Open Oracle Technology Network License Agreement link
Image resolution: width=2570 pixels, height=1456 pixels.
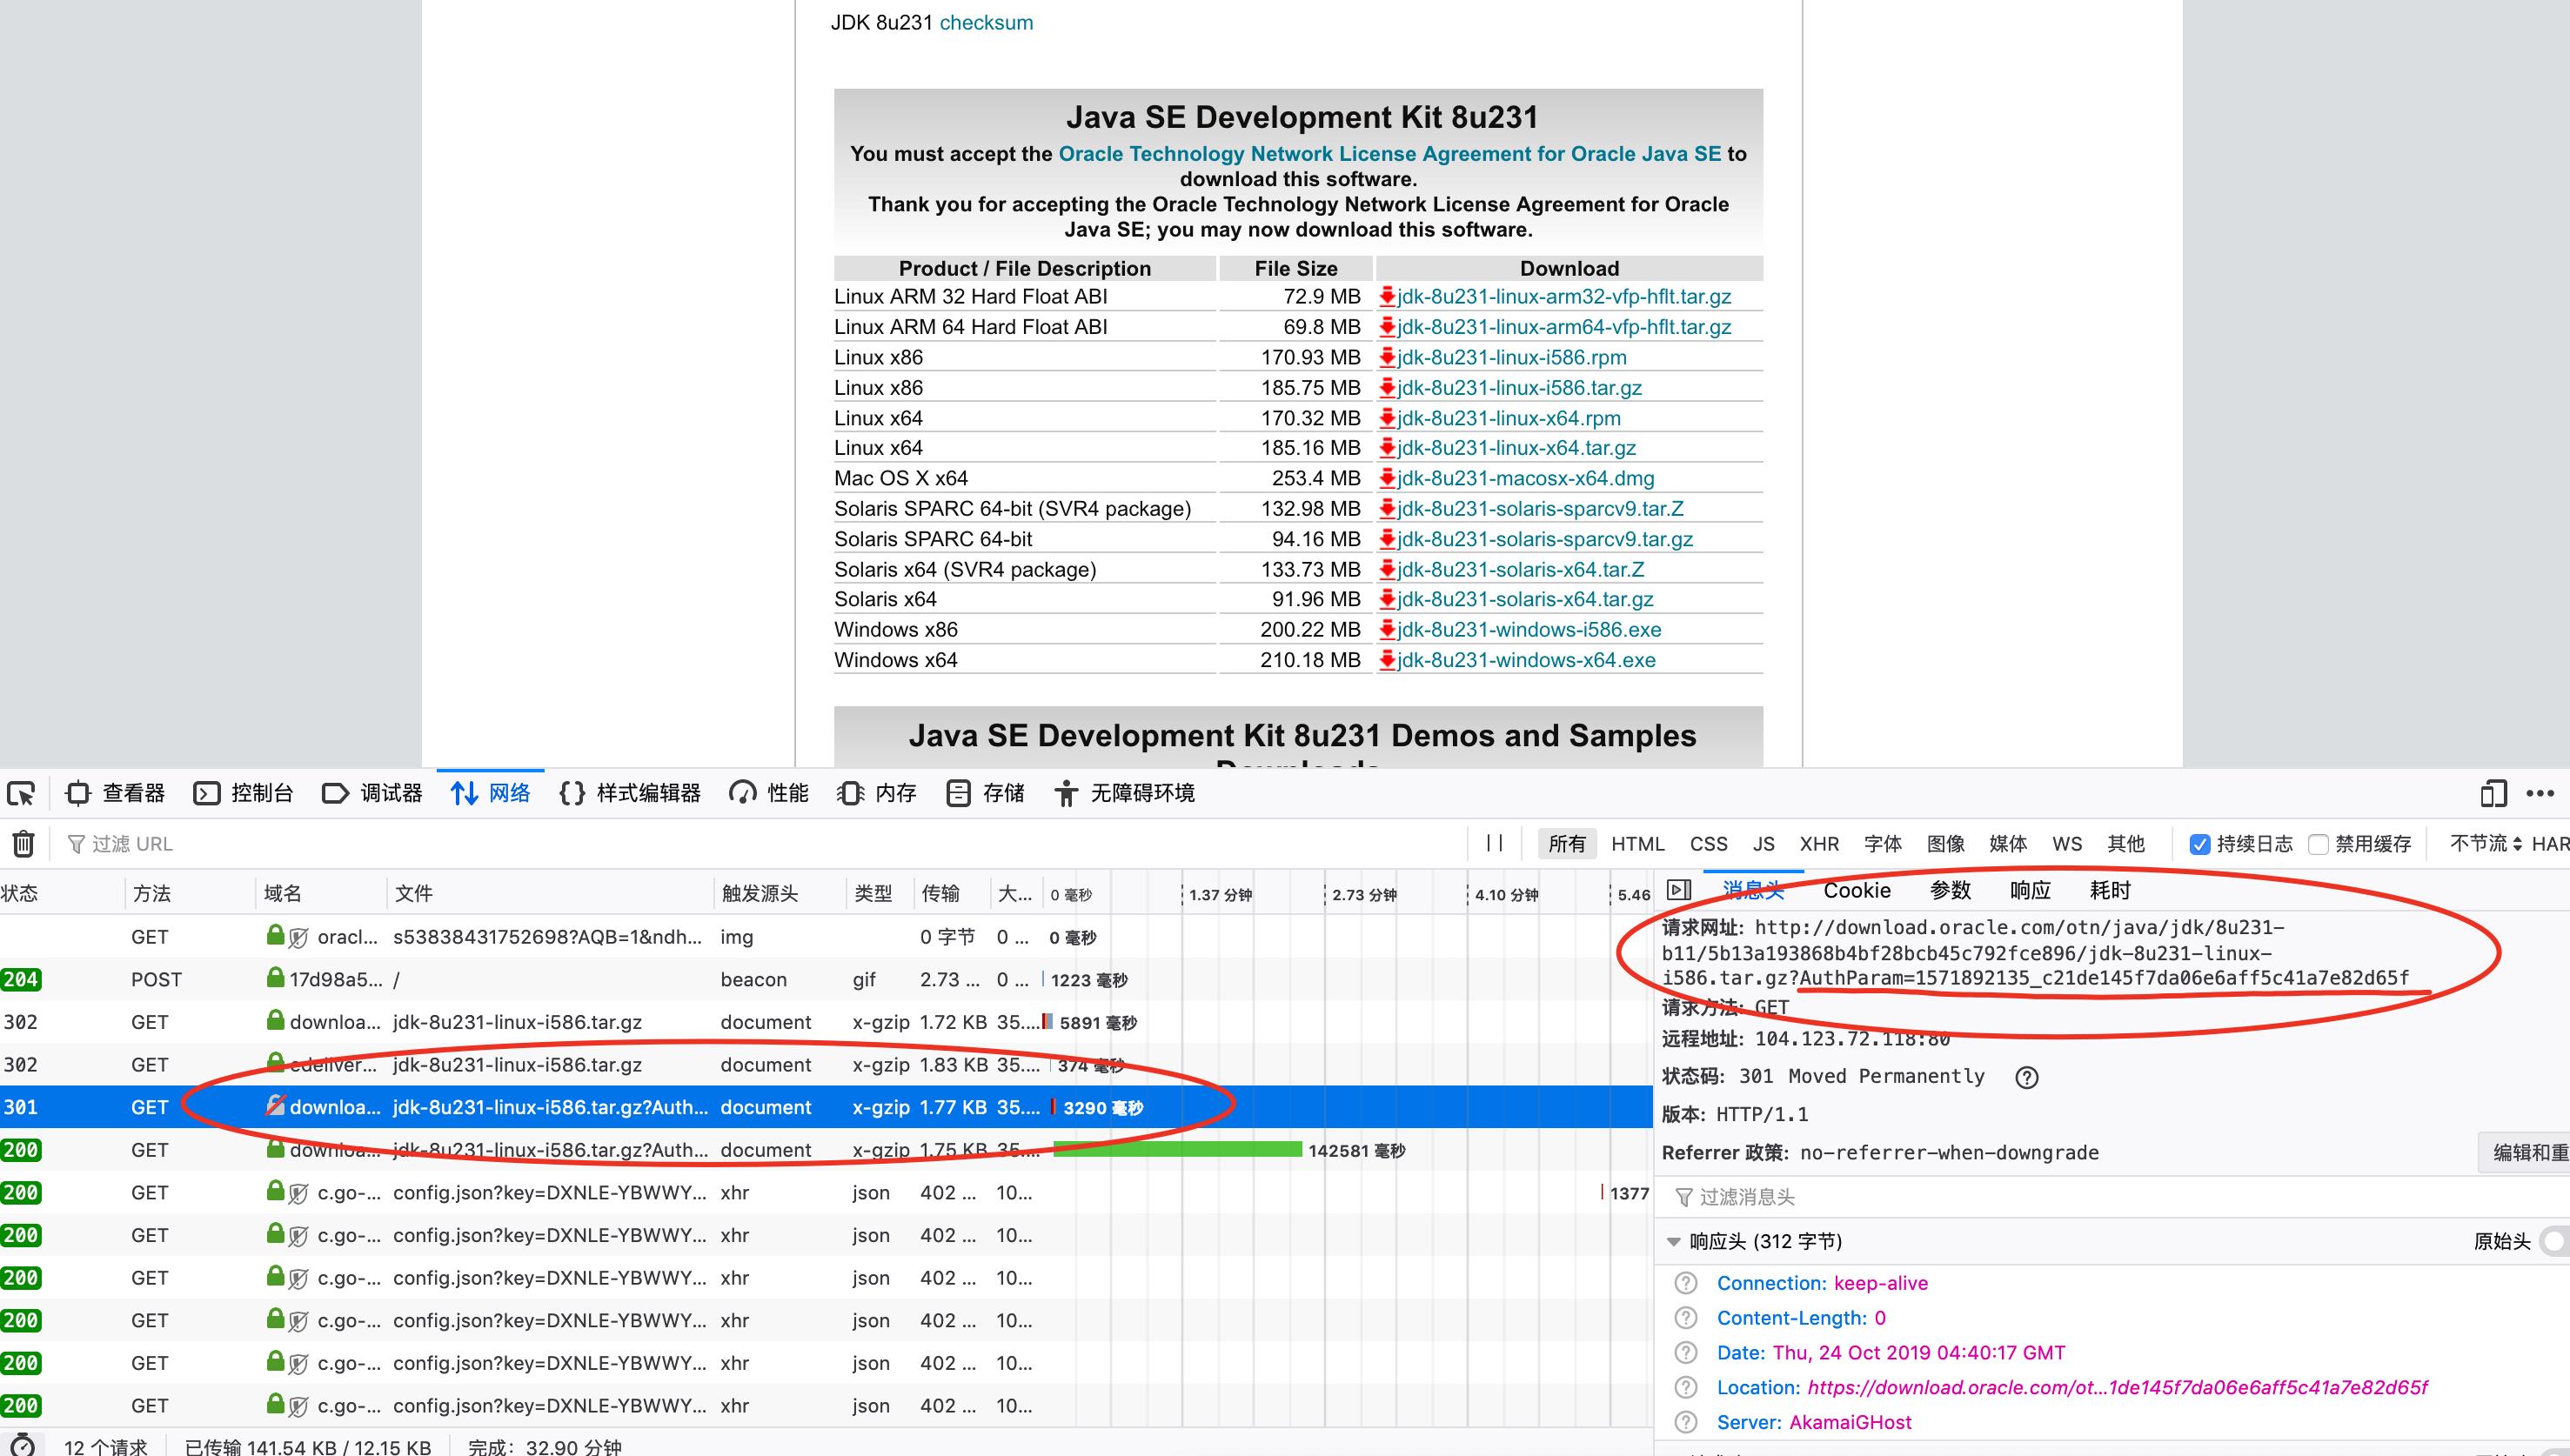[x=1390, y=154]
